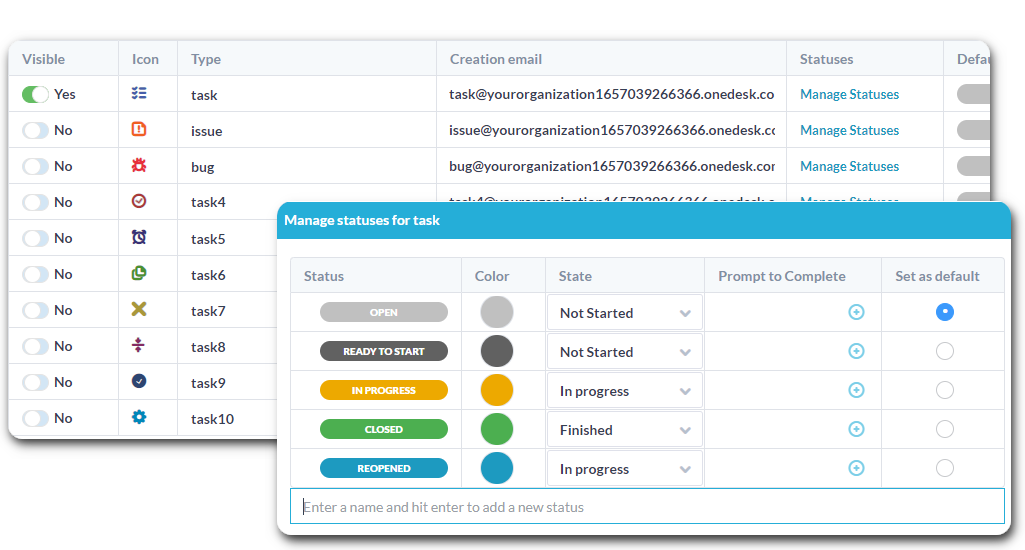This screenshot has height=550, width=1025.
Task: Enable visibility toggle for task5
Action: [35, 238]
